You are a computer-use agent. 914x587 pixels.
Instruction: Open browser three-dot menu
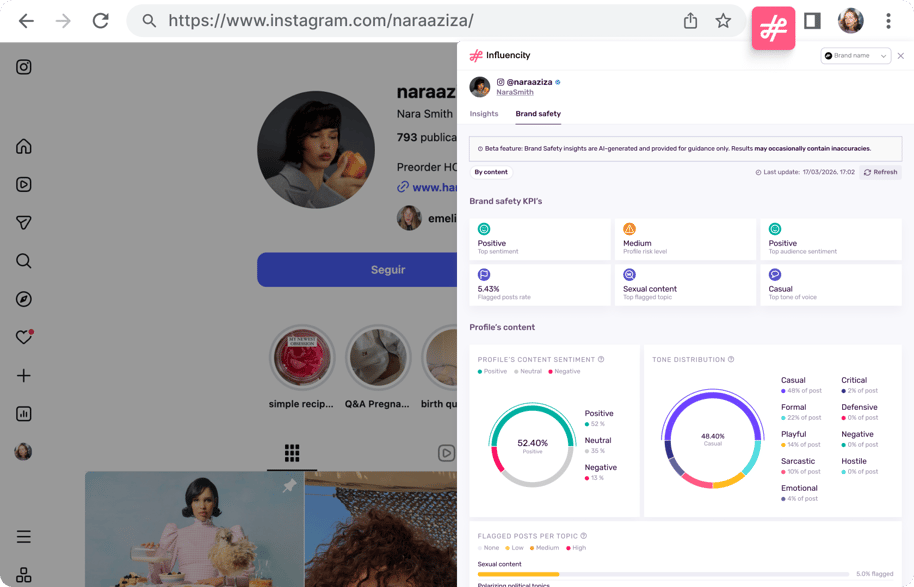pos(888,21)
